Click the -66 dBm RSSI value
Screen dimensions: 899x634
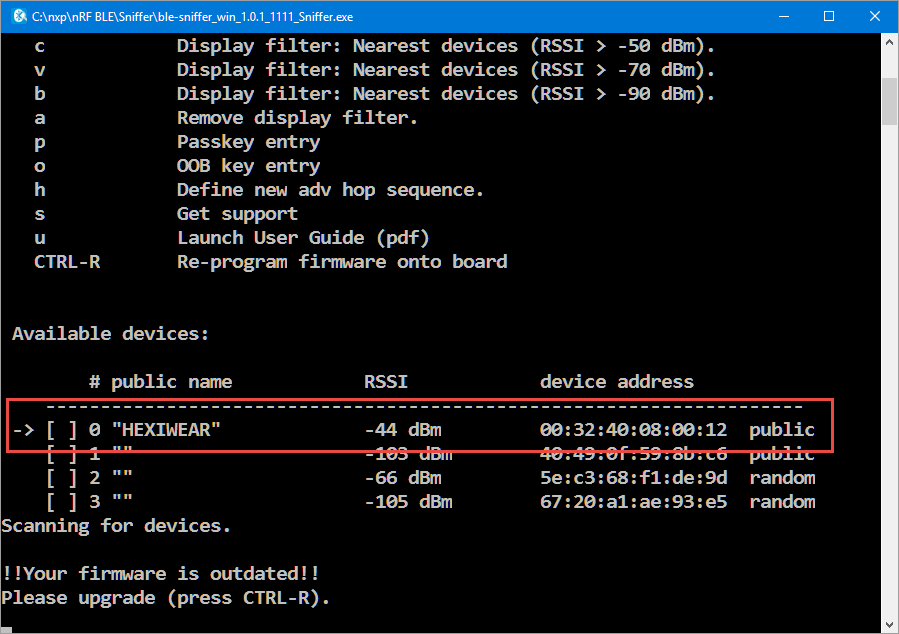tap(403, 478)
